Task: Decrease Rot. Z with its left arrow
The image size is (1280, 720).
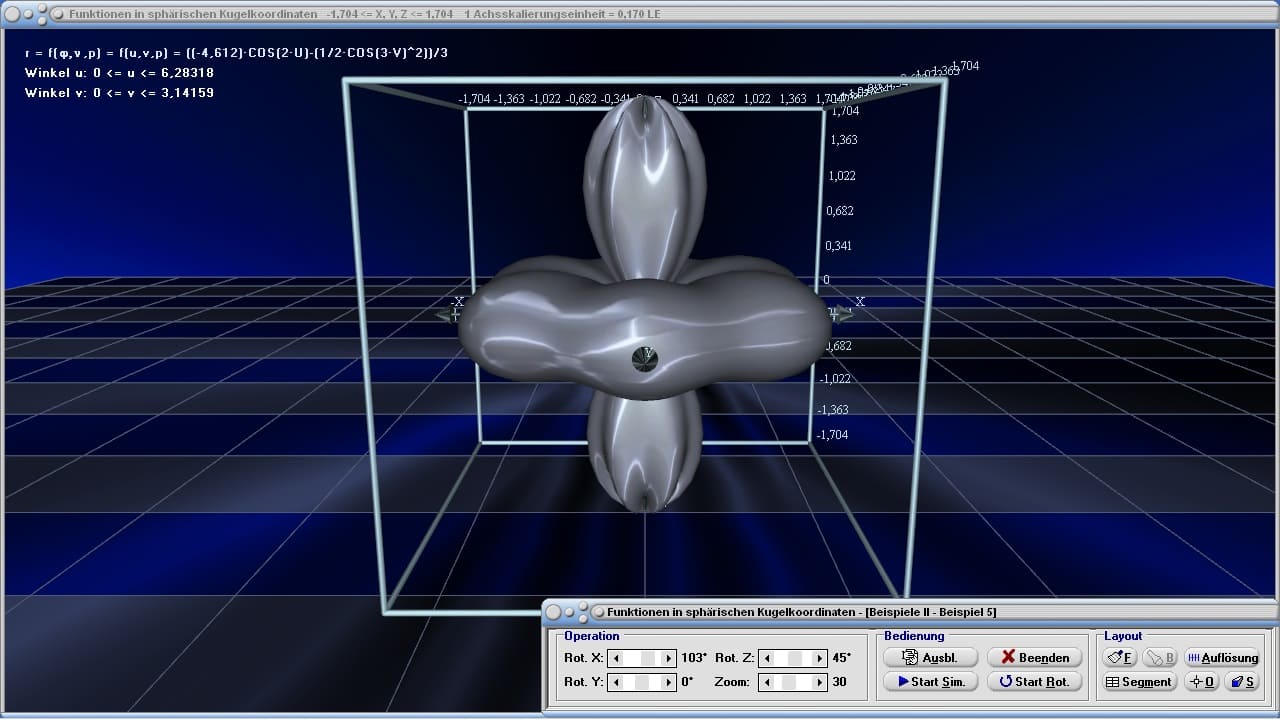Action: [x=766, y=658]
